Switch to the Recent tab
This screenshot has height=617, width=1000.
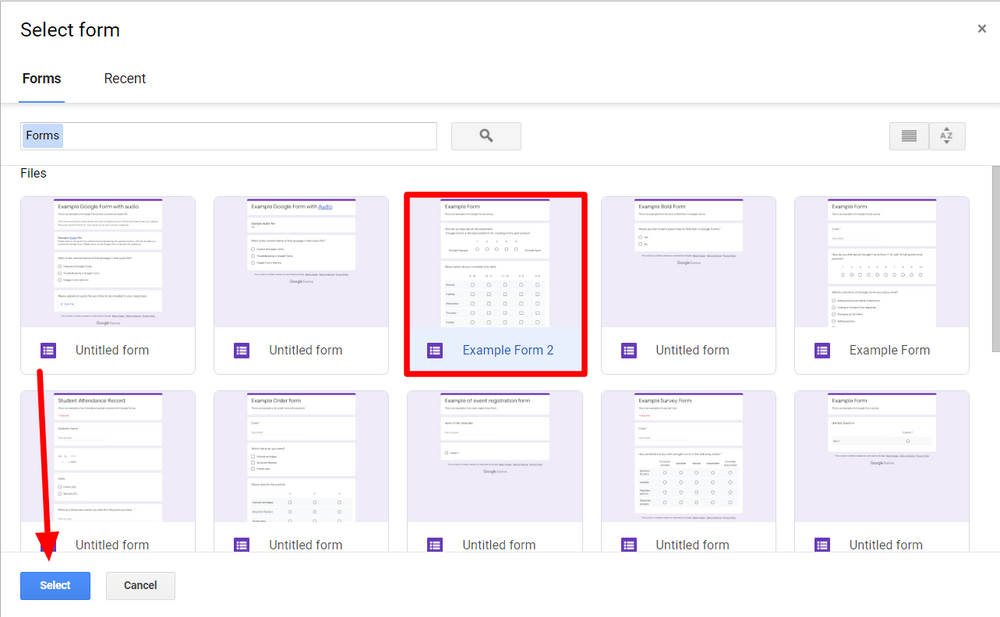tap(124, 78)
